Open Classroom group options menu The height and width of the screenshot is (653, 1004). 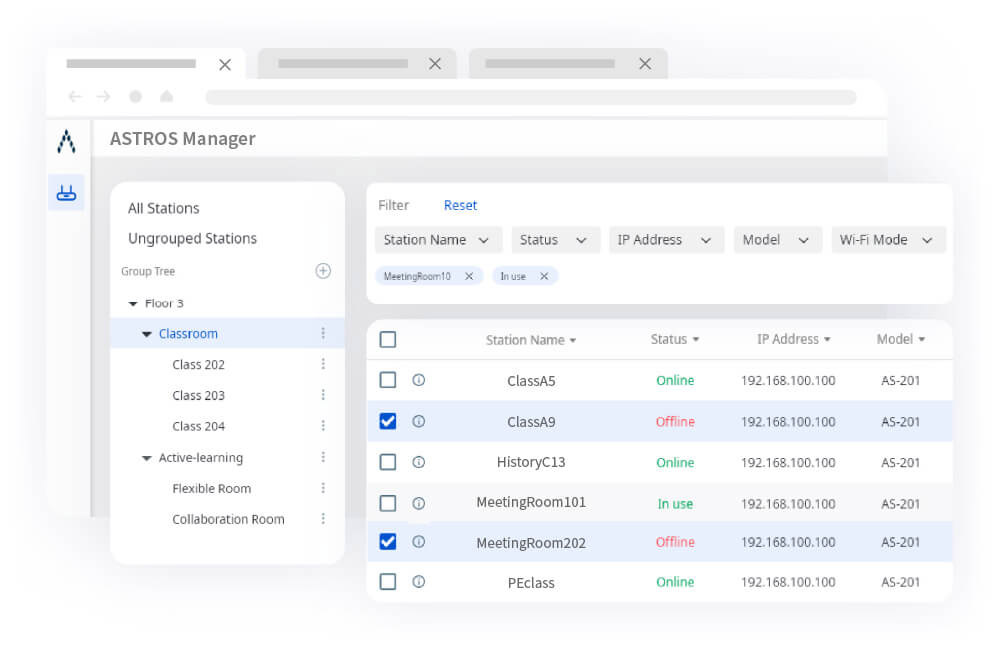[x=323, y=333]
